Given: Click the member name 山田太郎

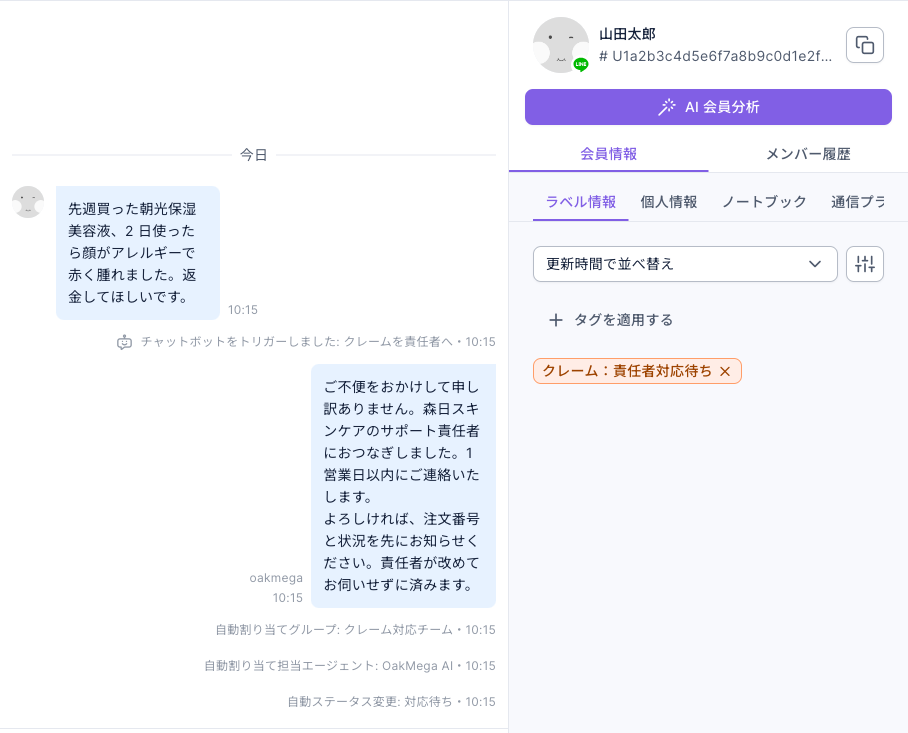Looking at the screenshot, I should pos(627,34).
